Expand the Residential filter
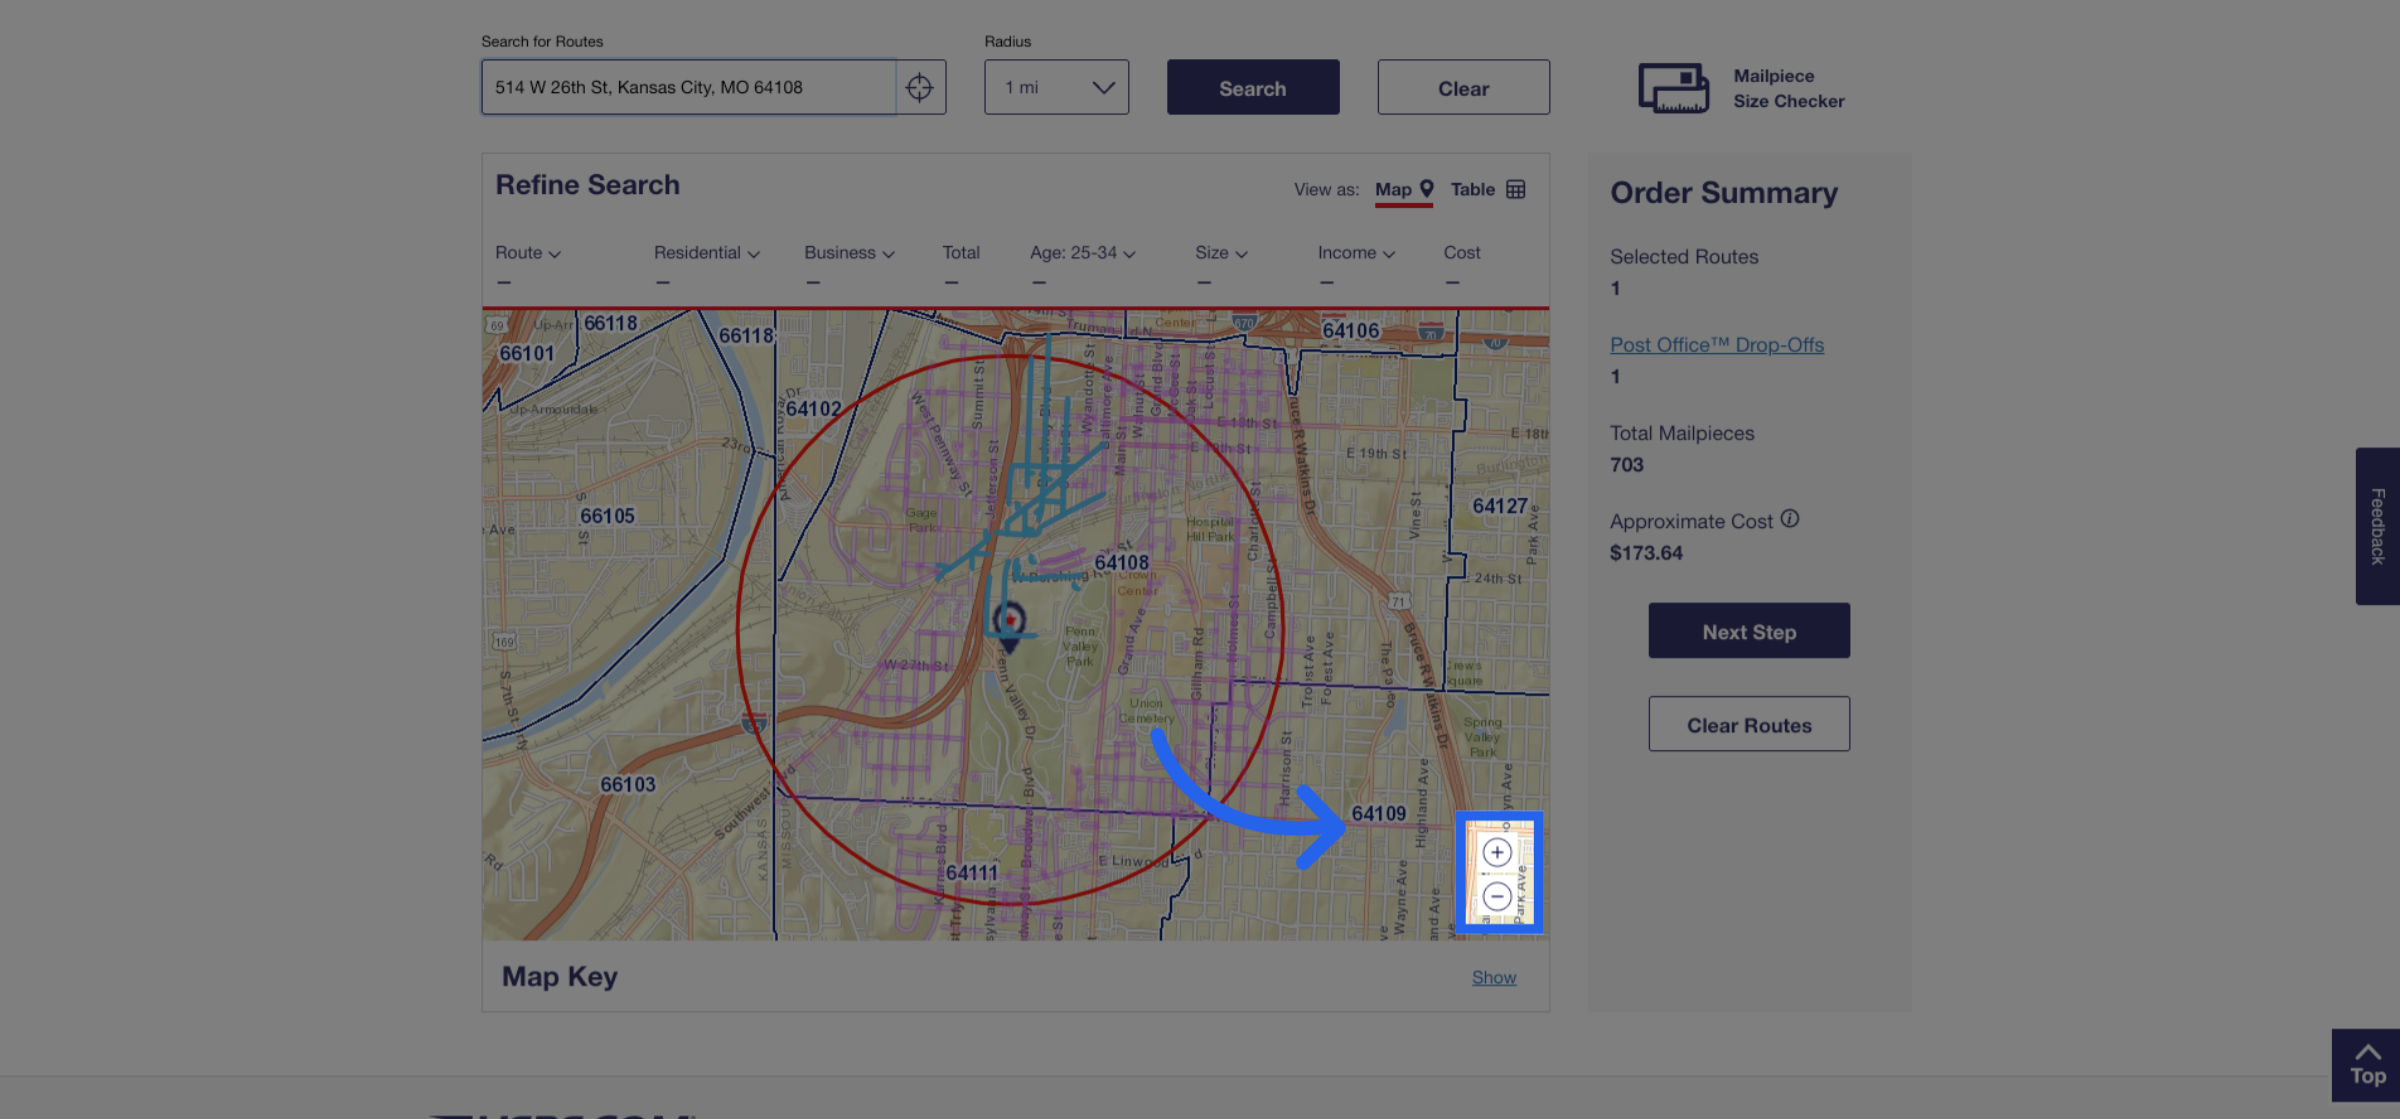 707,253
